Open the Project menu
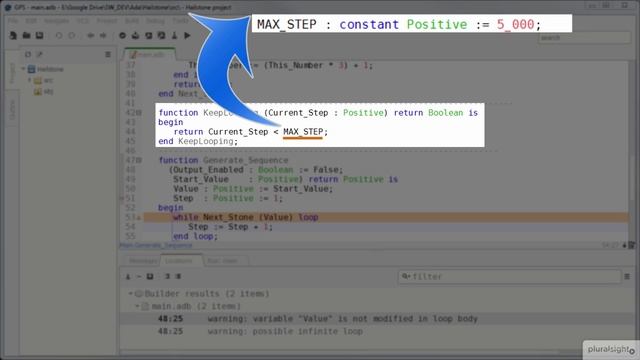This screenshot has width=640, height=360. (107, 20)
